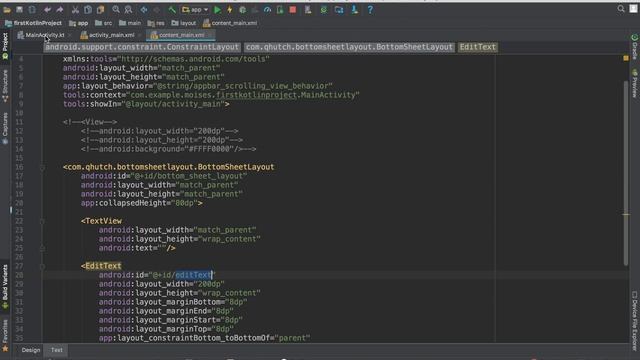Click the Cut scissors icon

75,9
